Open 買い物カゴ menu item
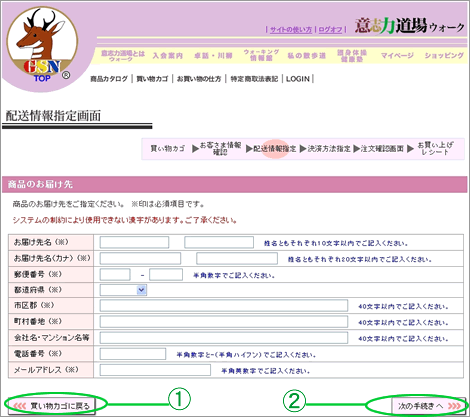Image resolution: width=470 pixels, height=417 pixels. point(152,79)
